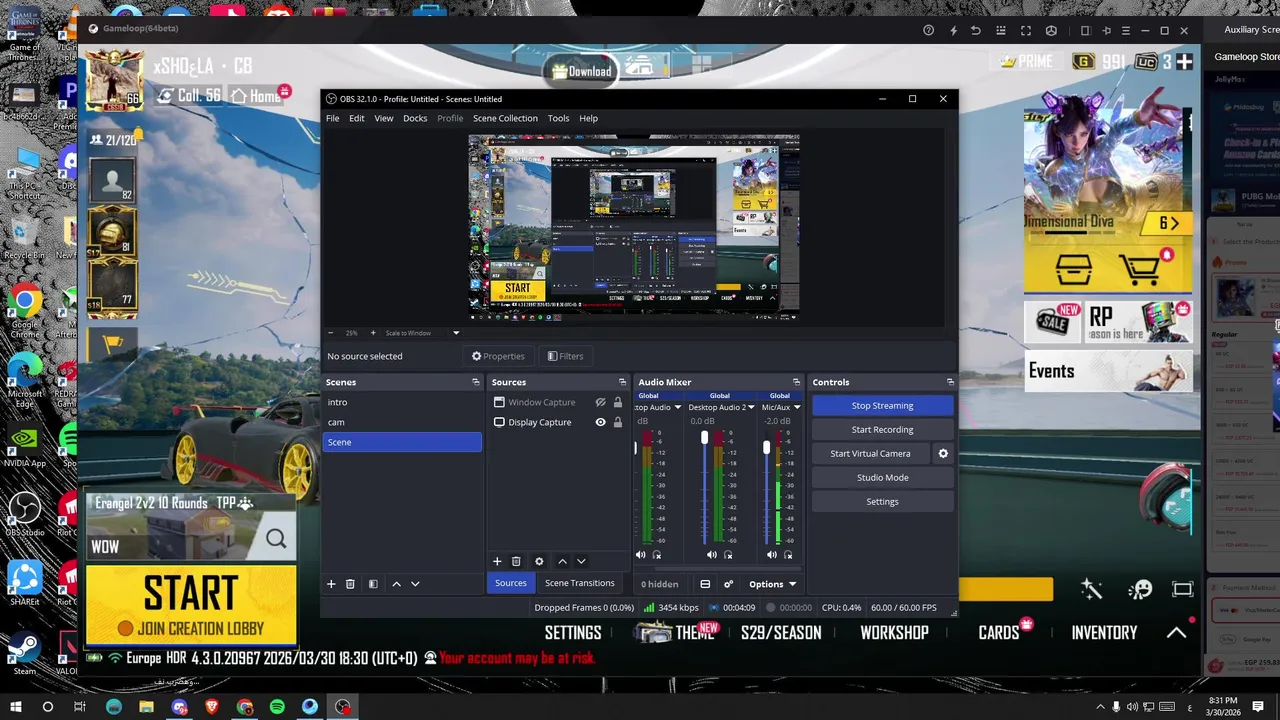This screenshot has height=720, width=1280.
Task: Toggle monitoring headphone icon for Desktop Audio 2
Action: point(728,555)
